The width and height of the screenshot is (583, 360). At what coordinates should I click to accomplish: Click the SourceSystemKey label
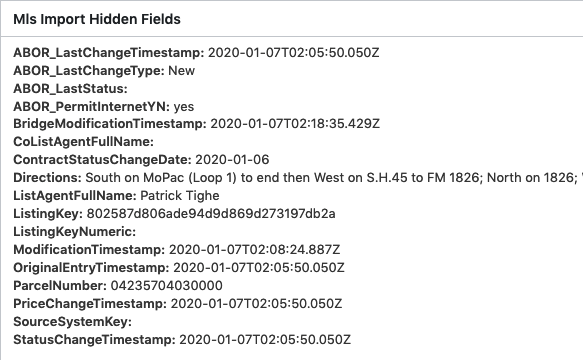tap(73, 322)
